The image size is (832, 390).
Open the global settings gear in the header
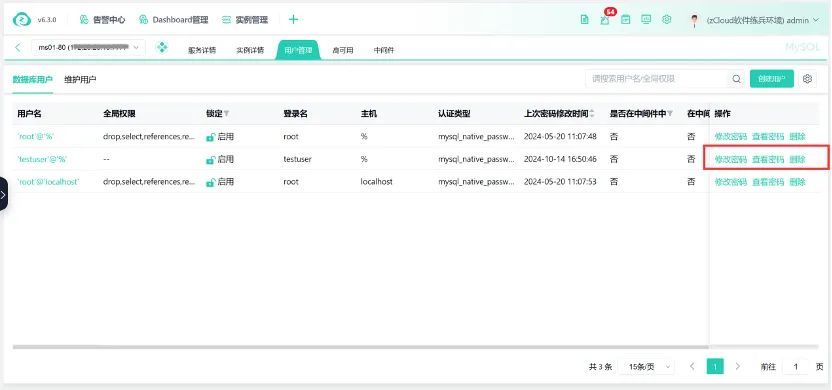(666, 20)
